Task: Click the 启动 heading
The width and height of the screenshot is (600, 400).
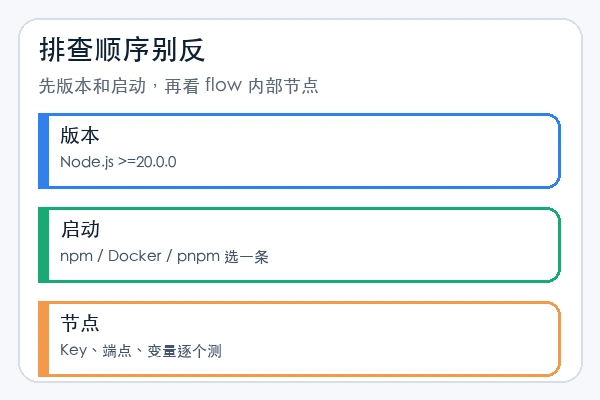Action: click(x=80, y=230)
